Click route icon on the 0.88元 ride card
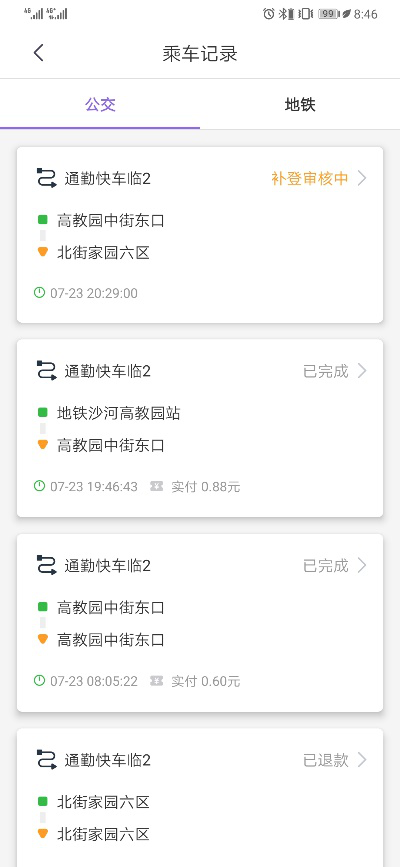The height and width of the screenshot is (867, 400). 46,370
